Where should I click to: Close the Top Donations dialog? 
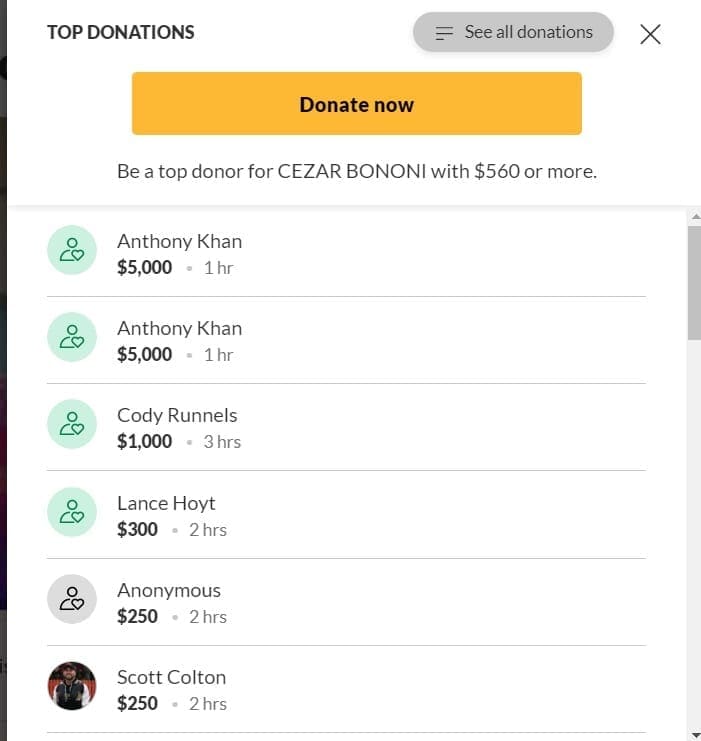tap(650, 34)
